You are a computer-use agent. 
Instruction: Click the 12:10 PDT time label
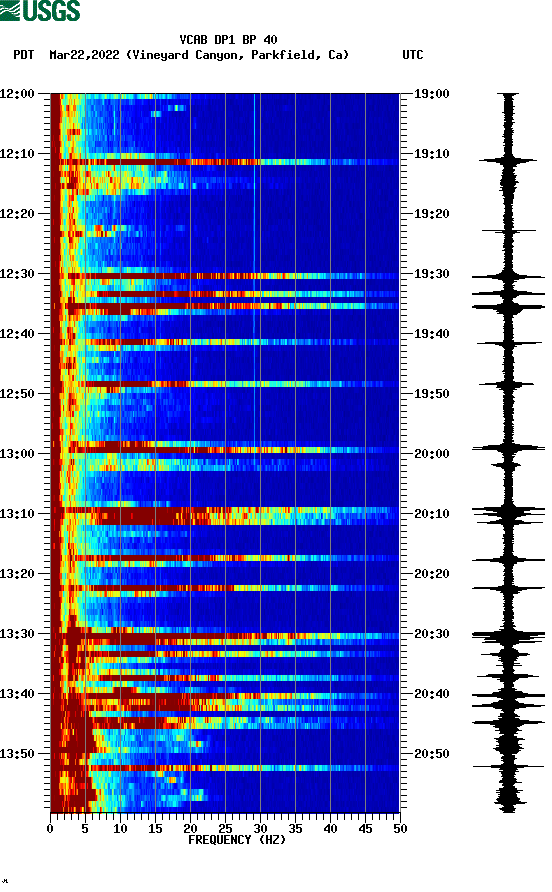17,154
